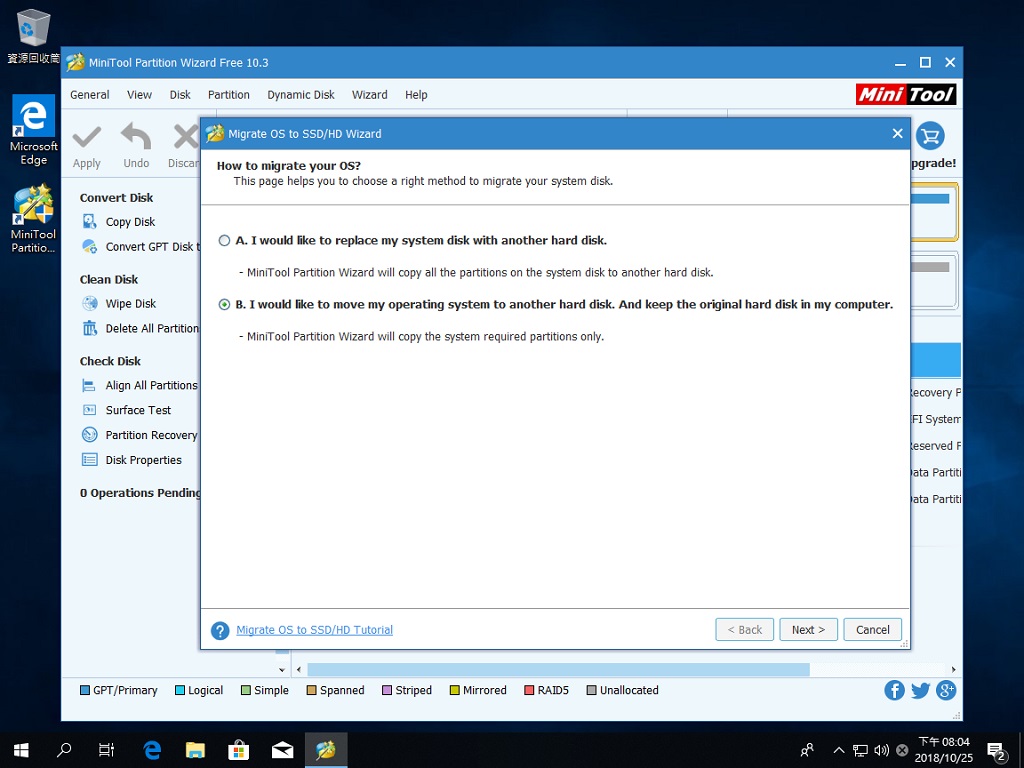Click the Undo arrow toolbar icon

136,136
